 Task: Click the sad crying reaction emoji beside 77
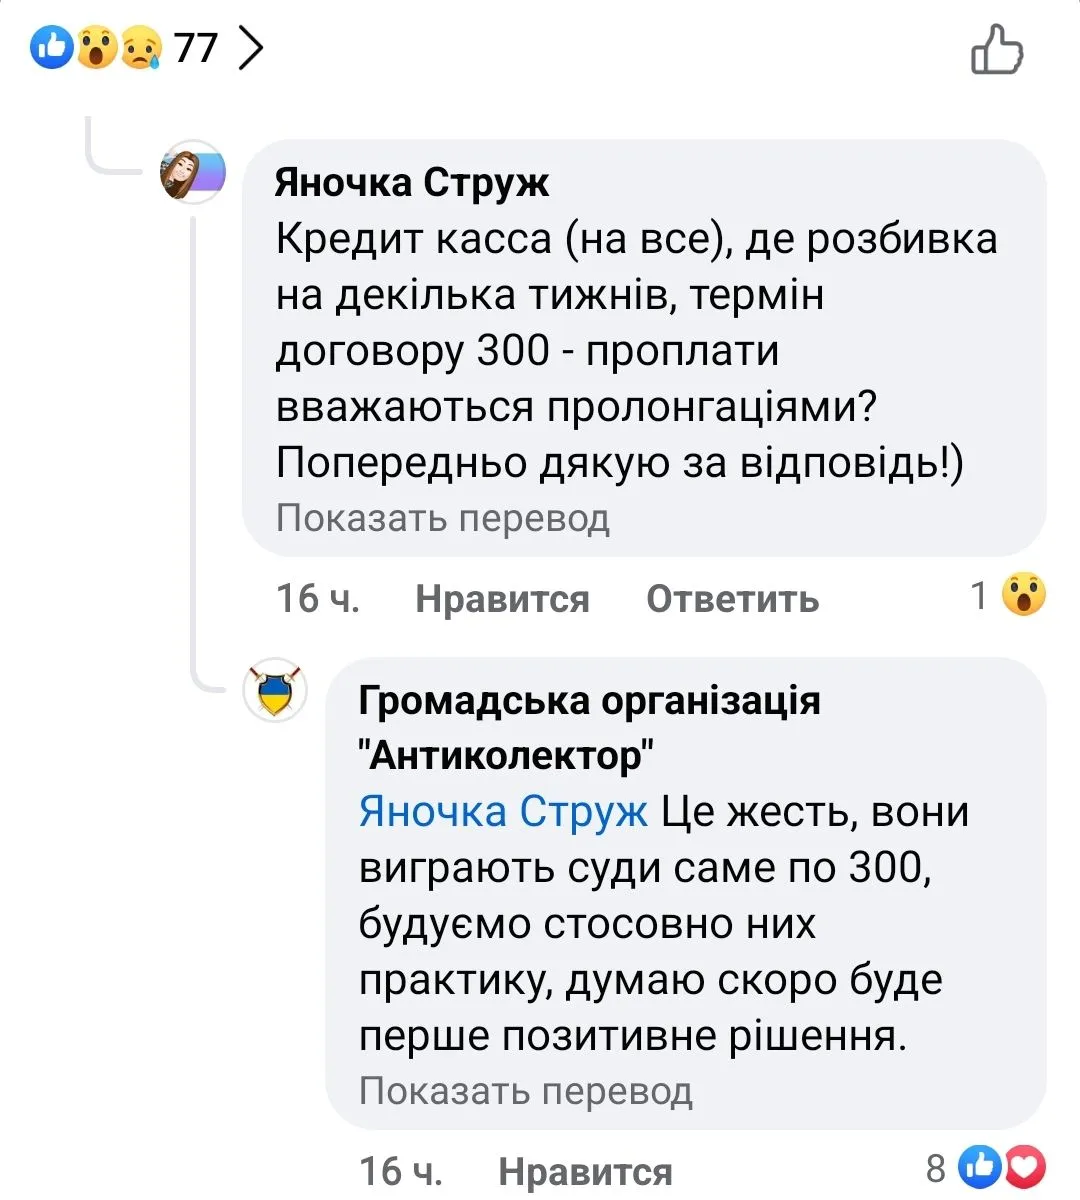(140, 47)
